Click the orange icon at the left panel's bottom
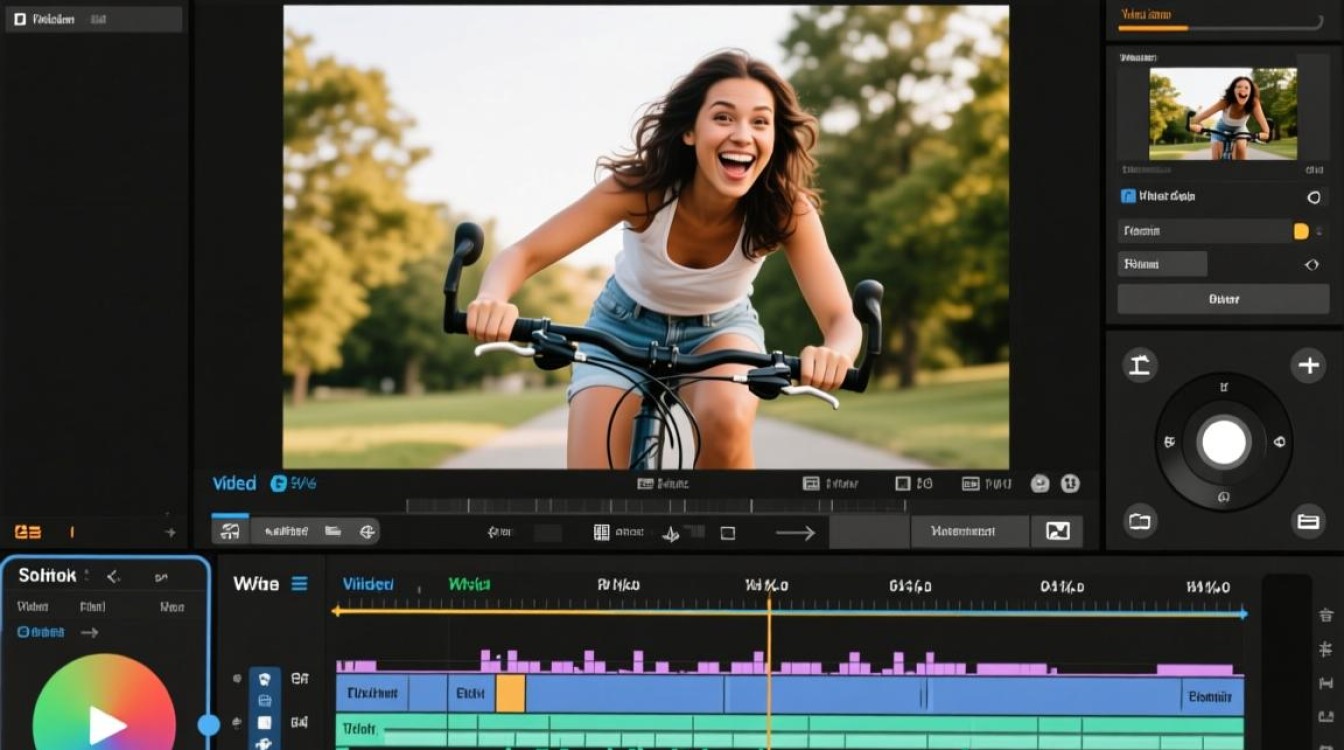Screen dimensions: 1344x750 (28, 532)
